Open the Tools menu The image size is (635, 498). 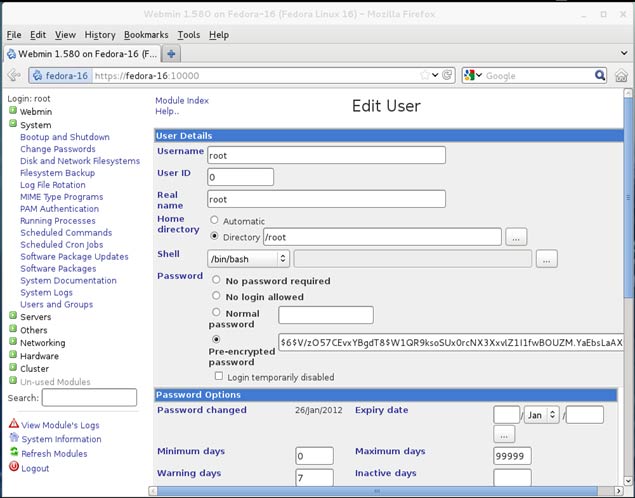coord(189,35)
